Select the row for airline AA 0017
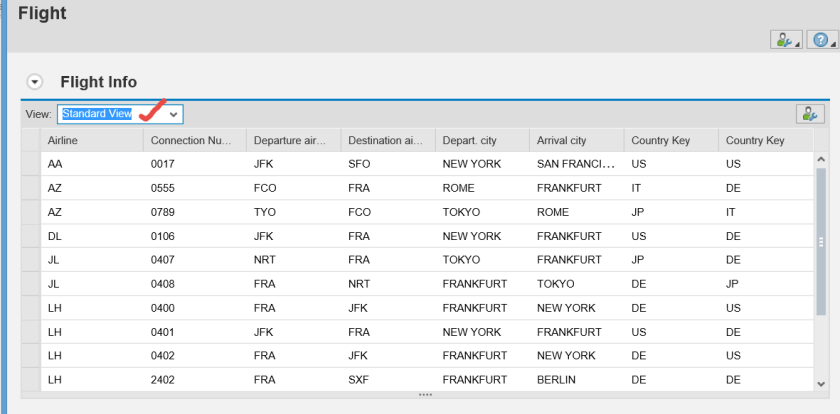 (x=30, y=163)
